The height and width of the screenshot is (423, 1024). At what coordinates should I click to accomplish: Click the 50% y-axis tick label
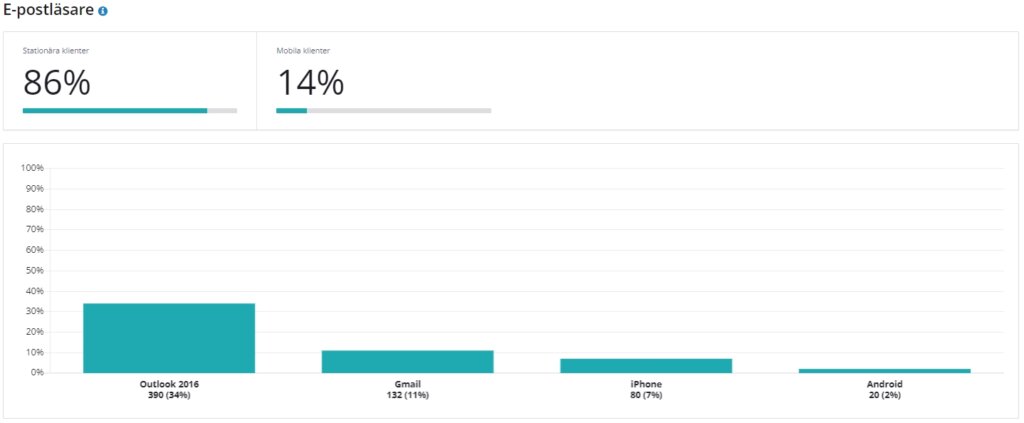[34, 270]
